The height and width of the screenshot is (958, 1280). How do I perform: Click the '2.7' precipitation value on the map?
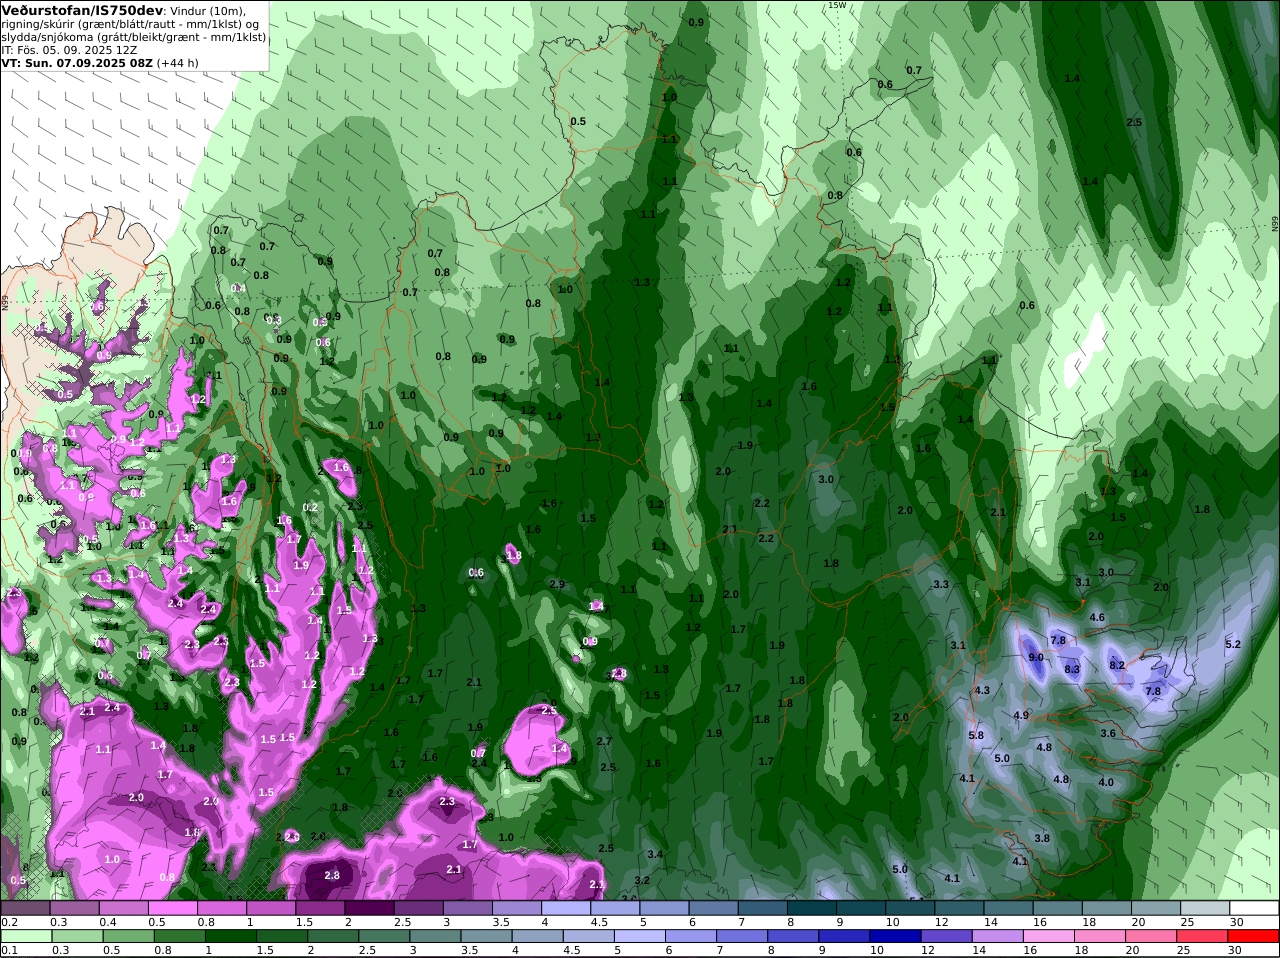[604, 741]
